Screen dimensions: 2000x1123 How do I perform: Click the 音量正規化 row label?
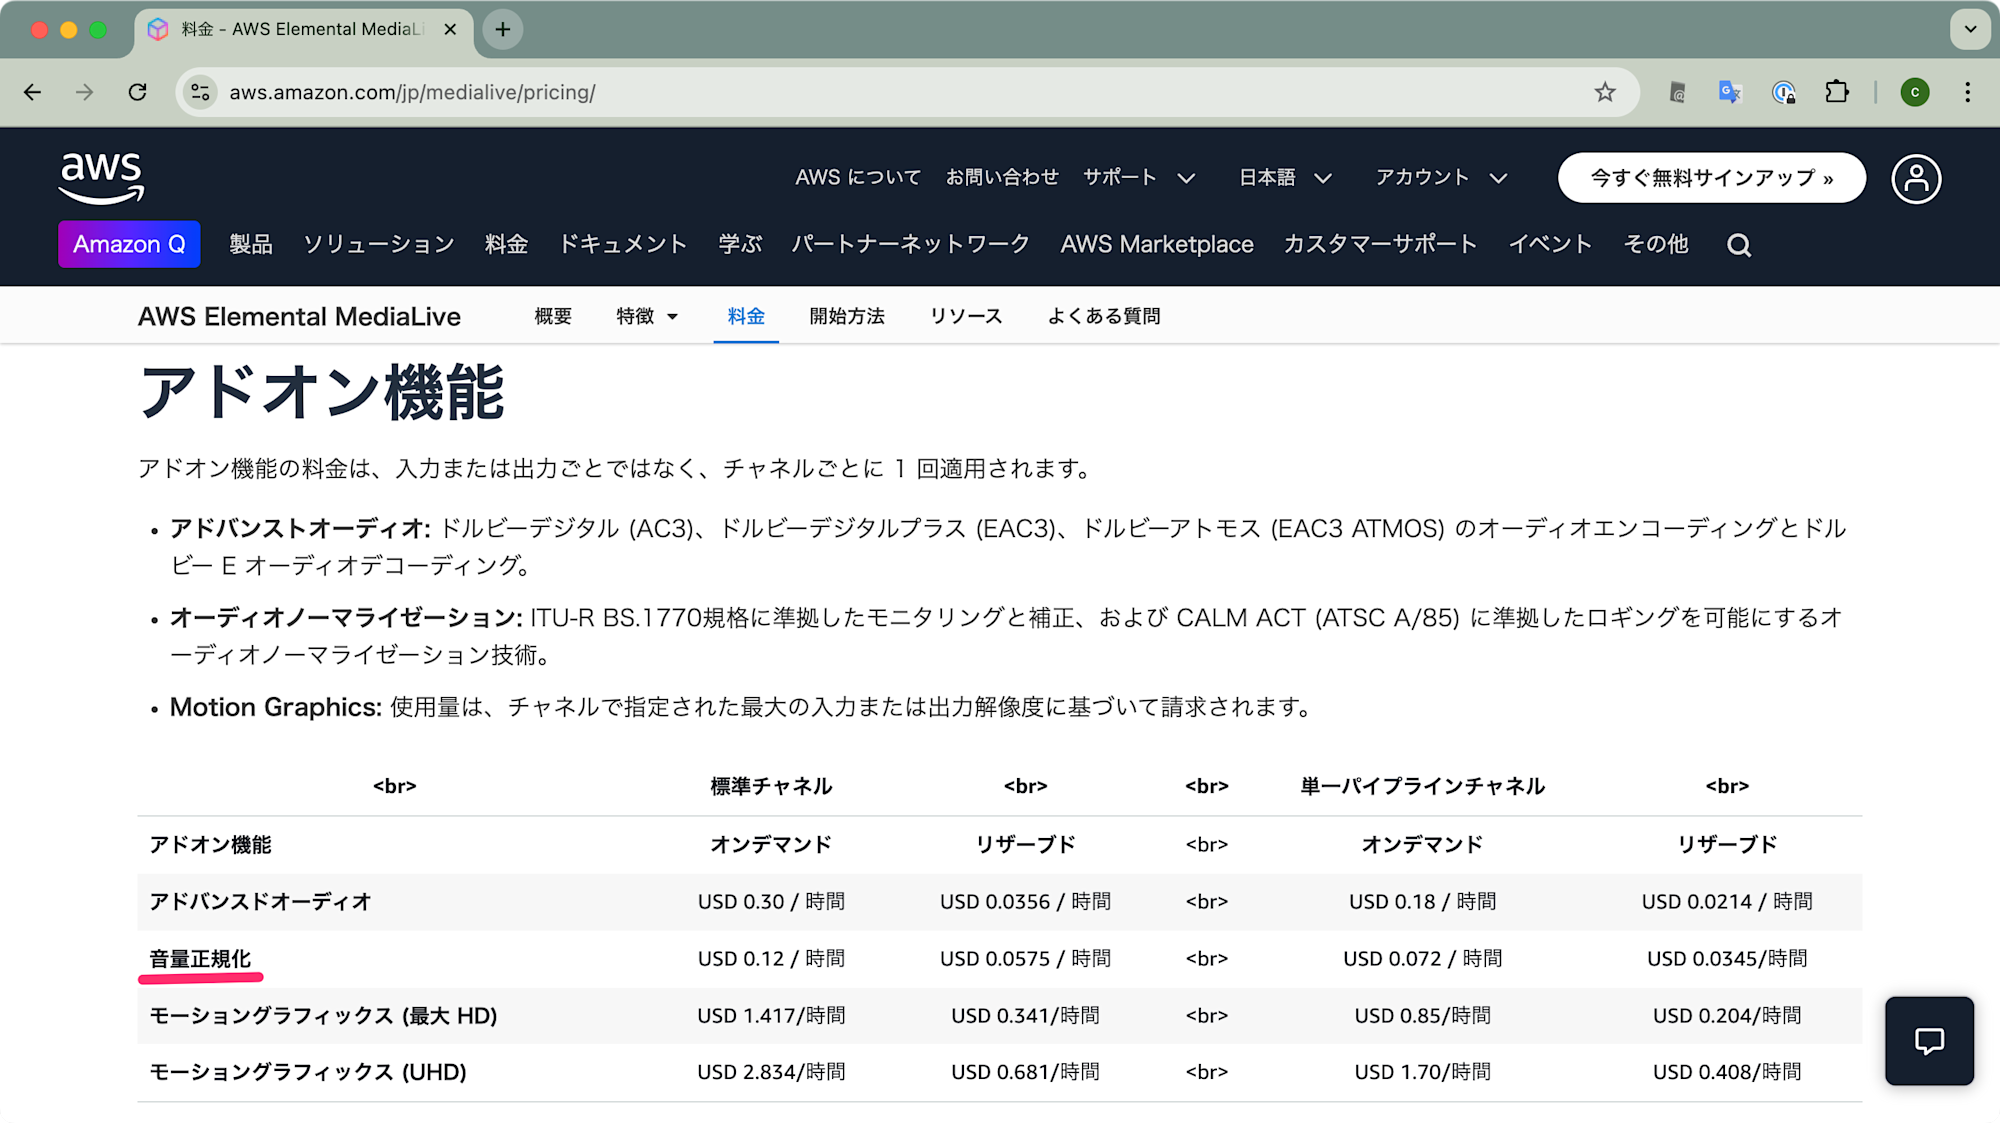(200, 959)
